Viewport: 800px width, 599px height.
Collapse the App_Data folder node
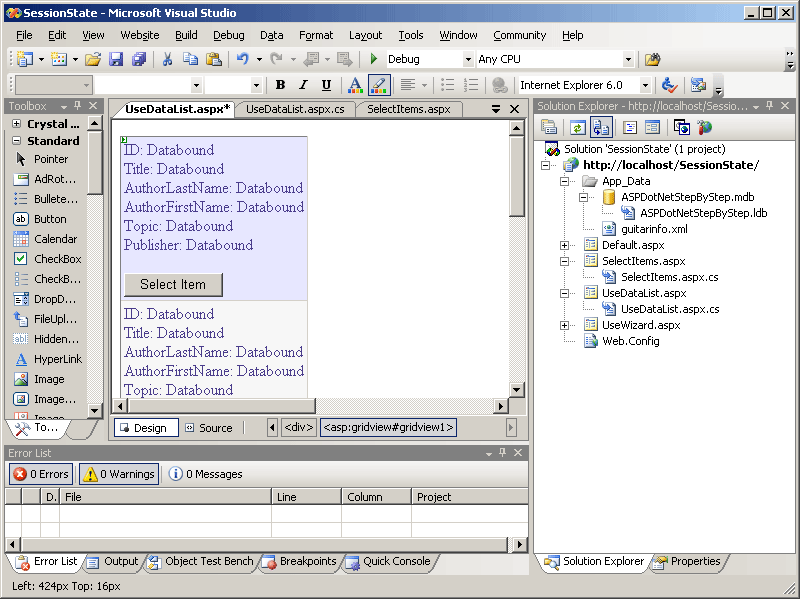click(x=565, y=181)
